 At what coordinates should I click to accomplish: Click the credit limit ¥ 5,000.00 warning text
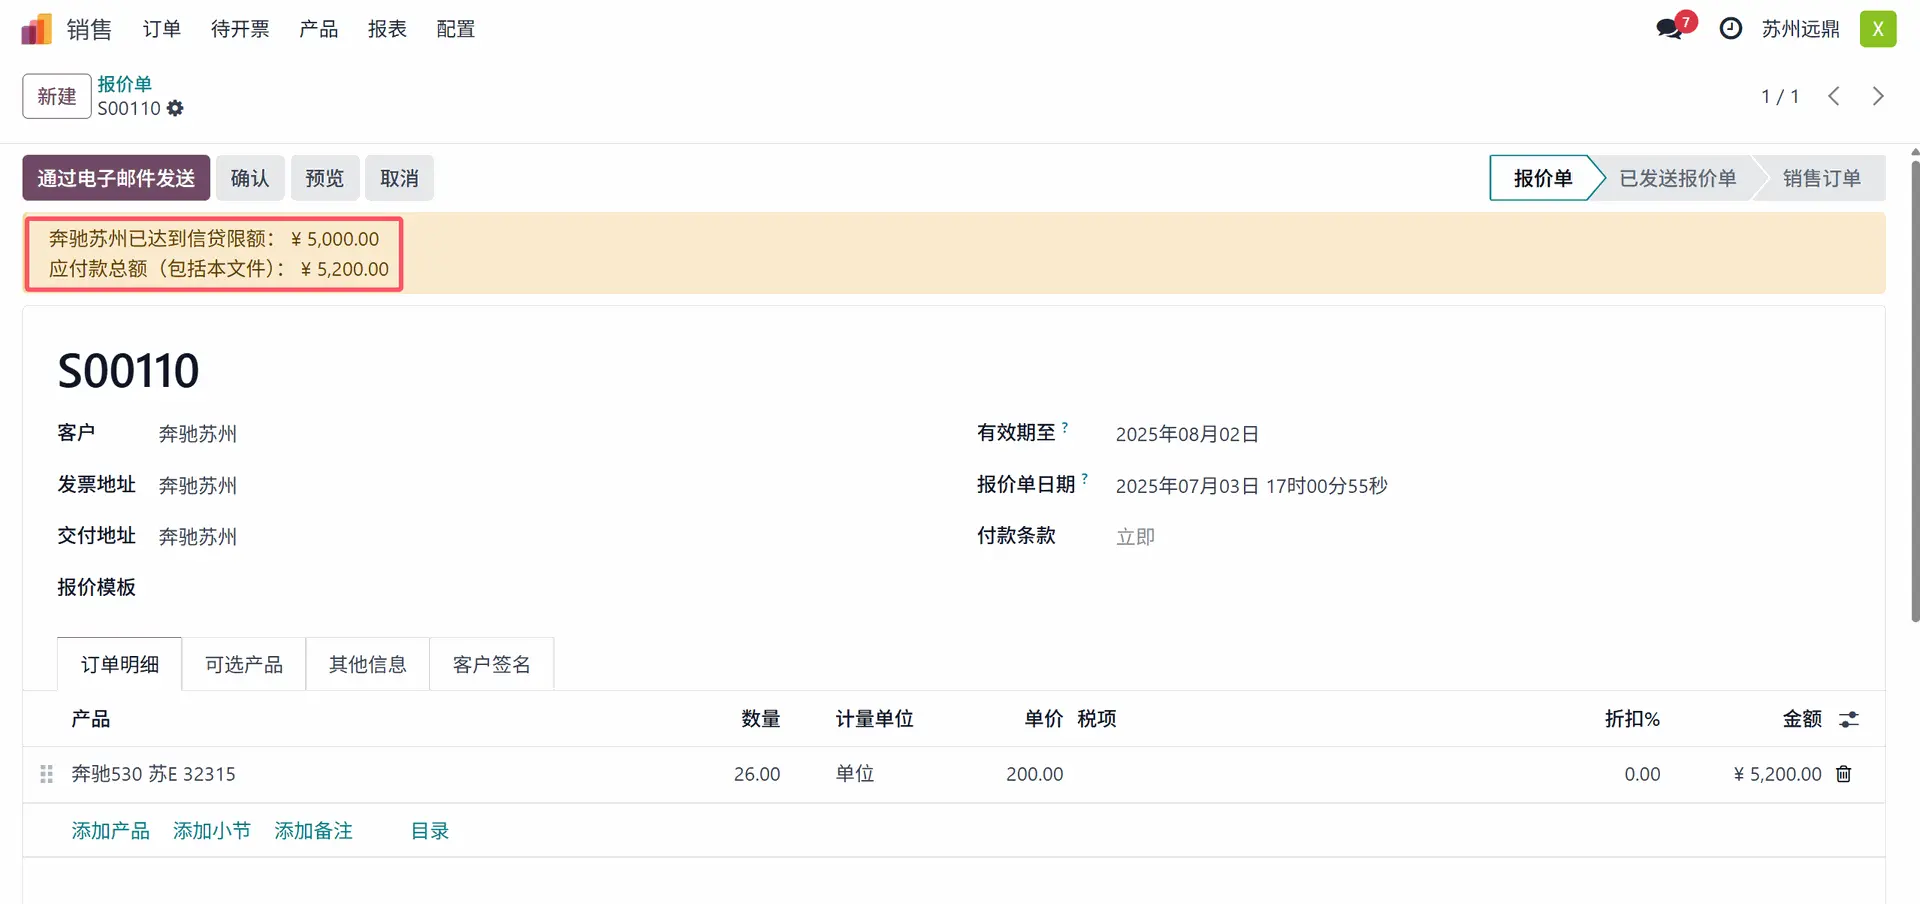(214, 239)
